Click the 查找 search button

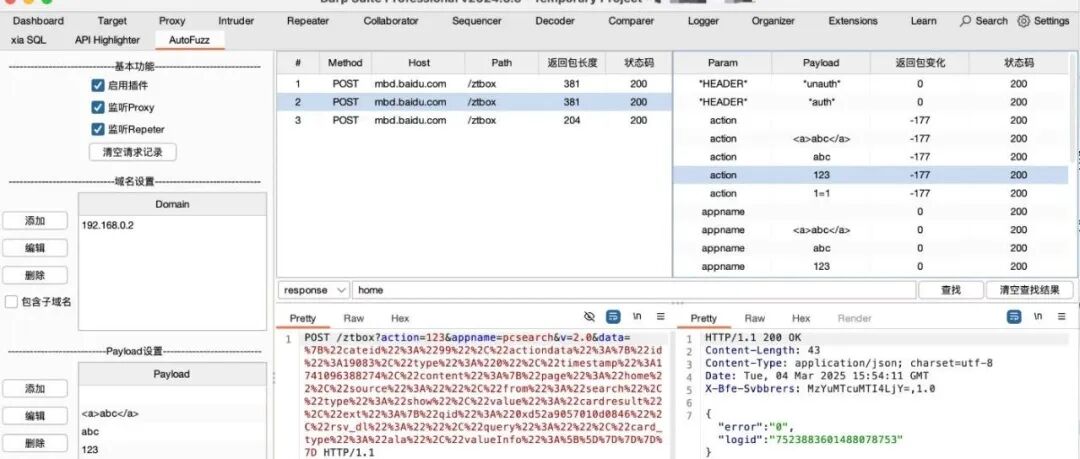tap(951, 290)
